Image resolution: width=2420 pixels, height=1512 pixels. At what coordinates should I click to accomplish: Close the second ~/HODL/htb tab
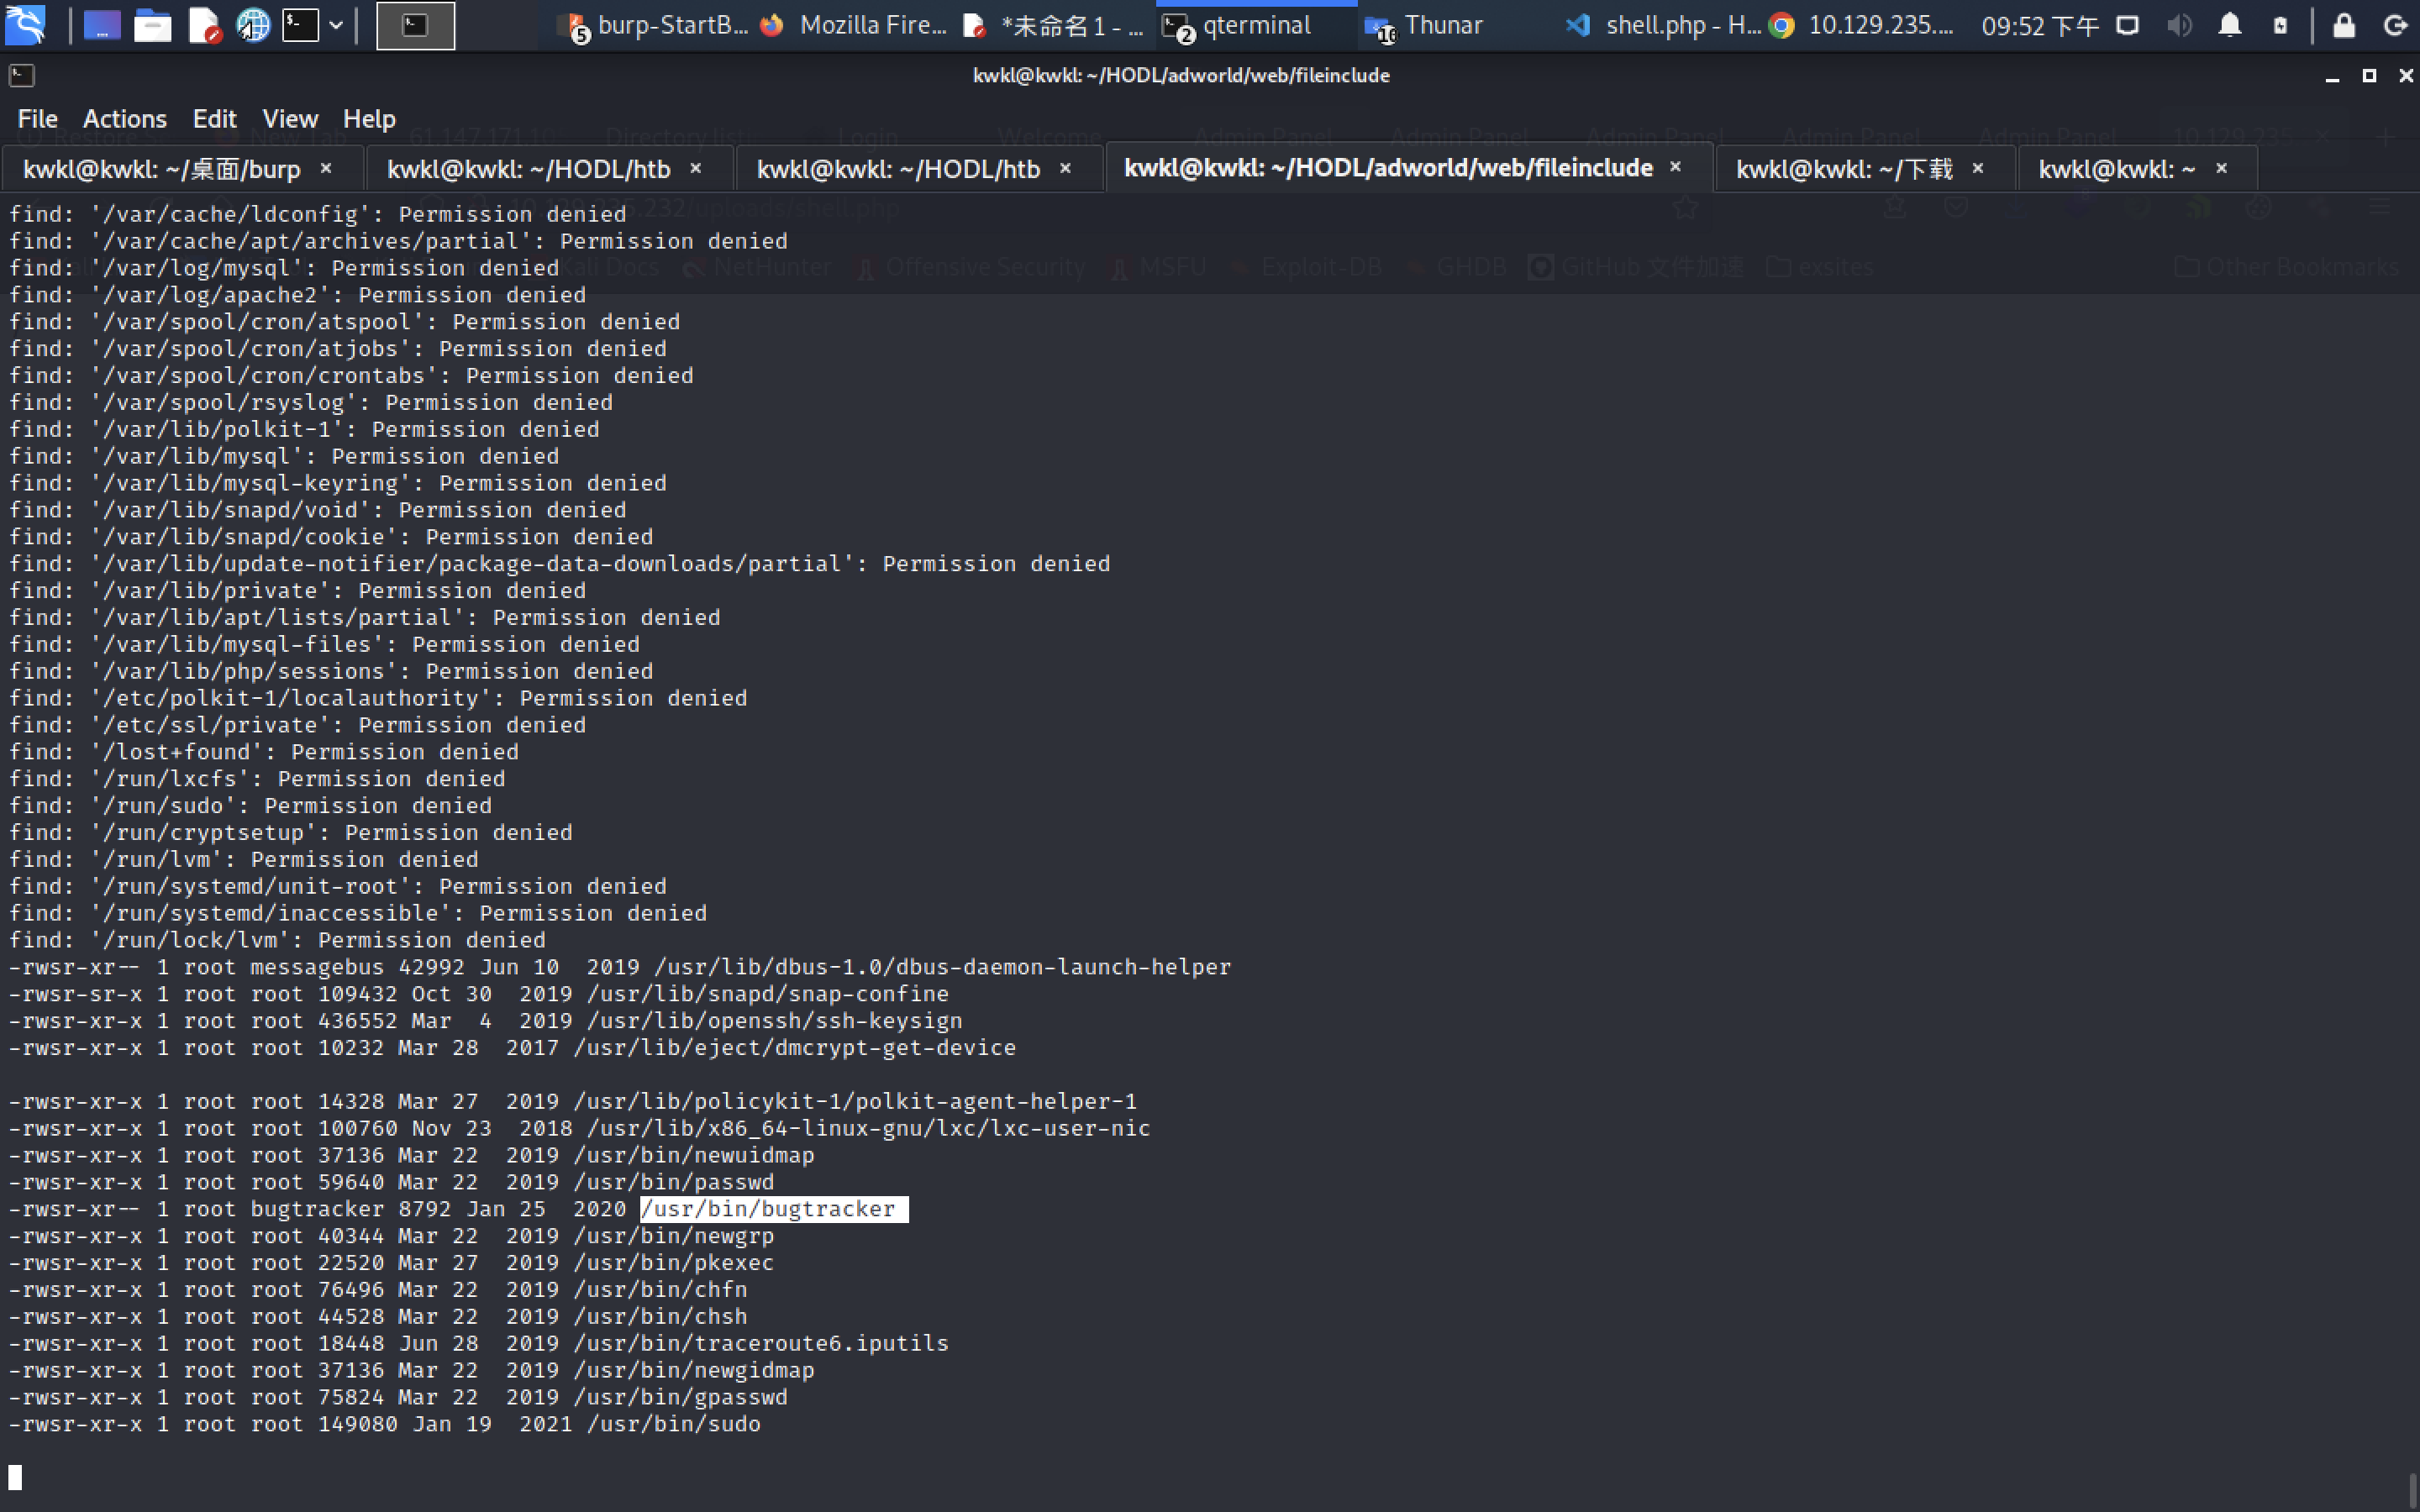(x=1066, y=169)
